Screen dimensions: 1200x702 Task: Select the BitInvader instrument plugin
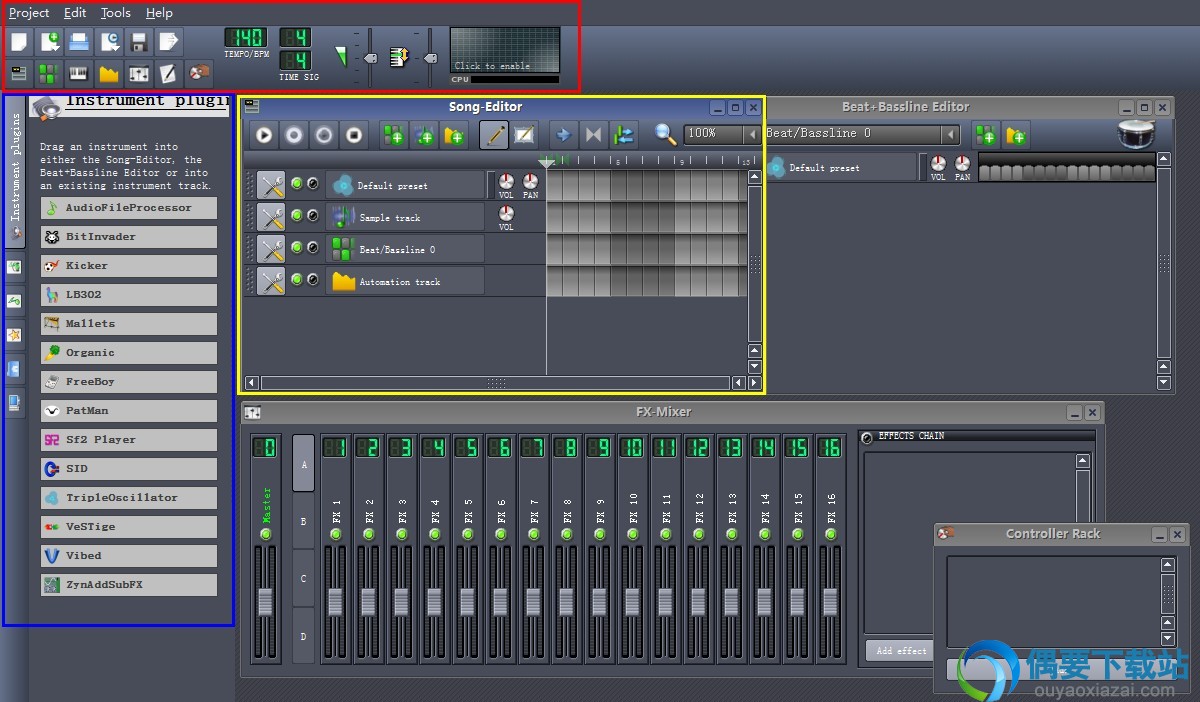coord(129,237)
